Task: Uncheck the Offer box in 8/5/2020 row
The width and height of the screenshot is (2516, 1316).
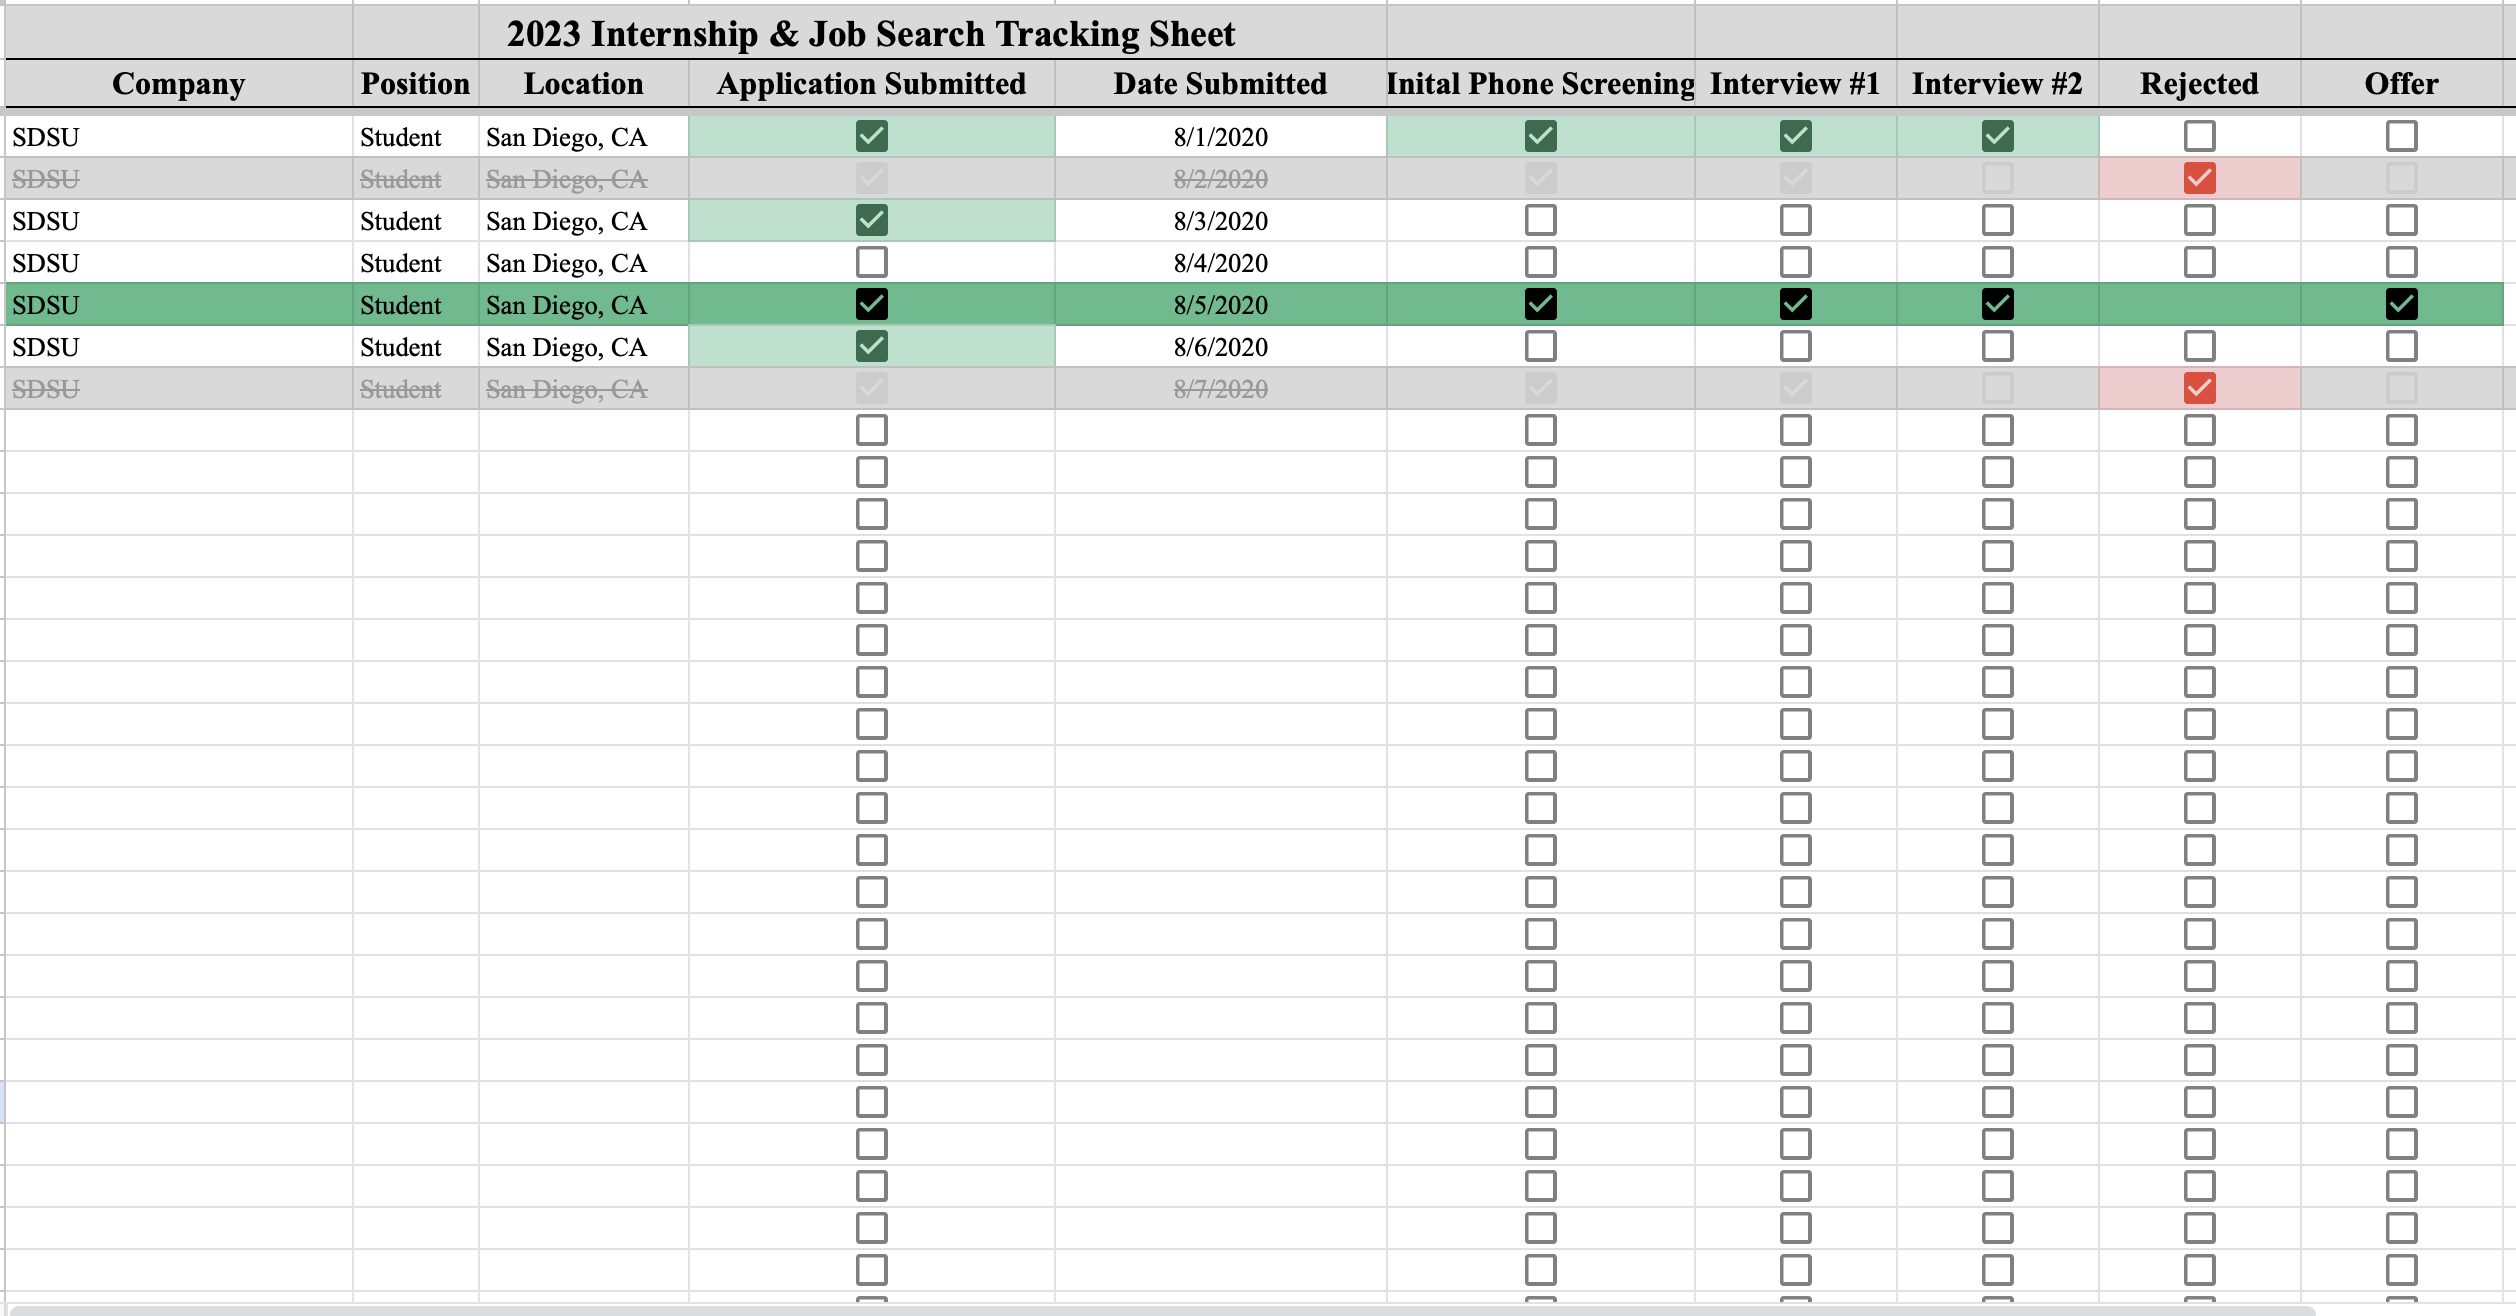Action: coord(2401,304)
